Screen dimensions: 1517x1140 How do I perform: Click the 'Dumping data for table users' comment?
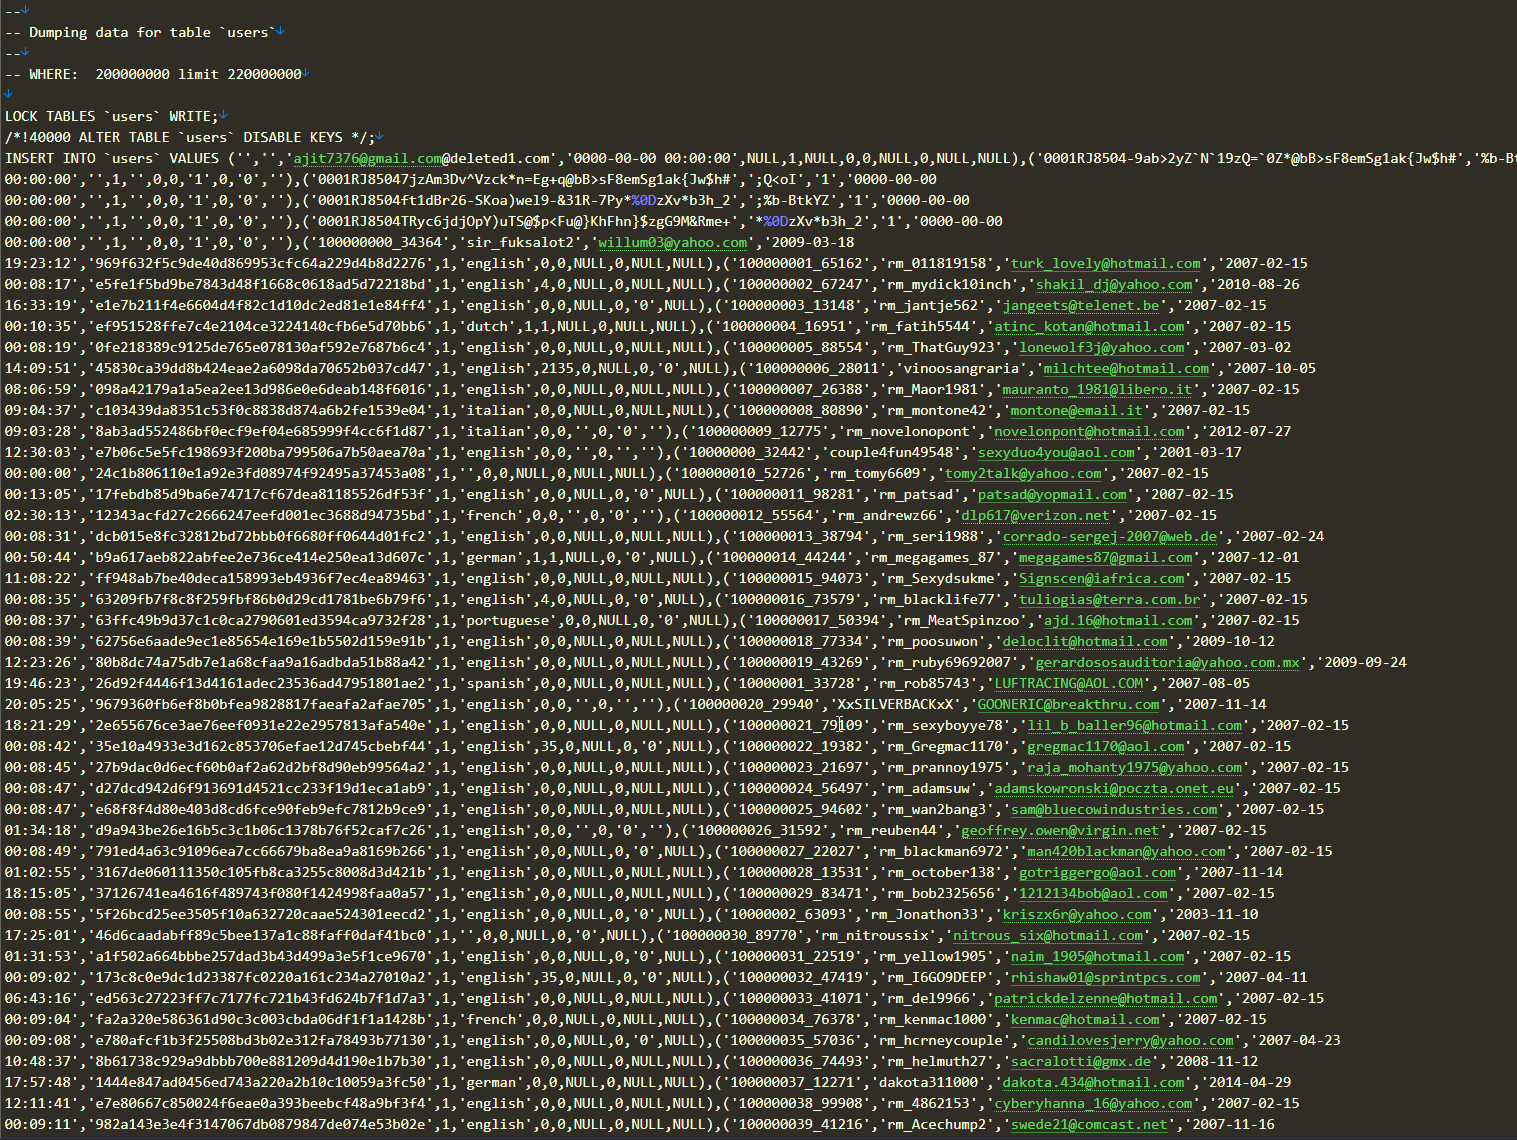coord(141,32)
